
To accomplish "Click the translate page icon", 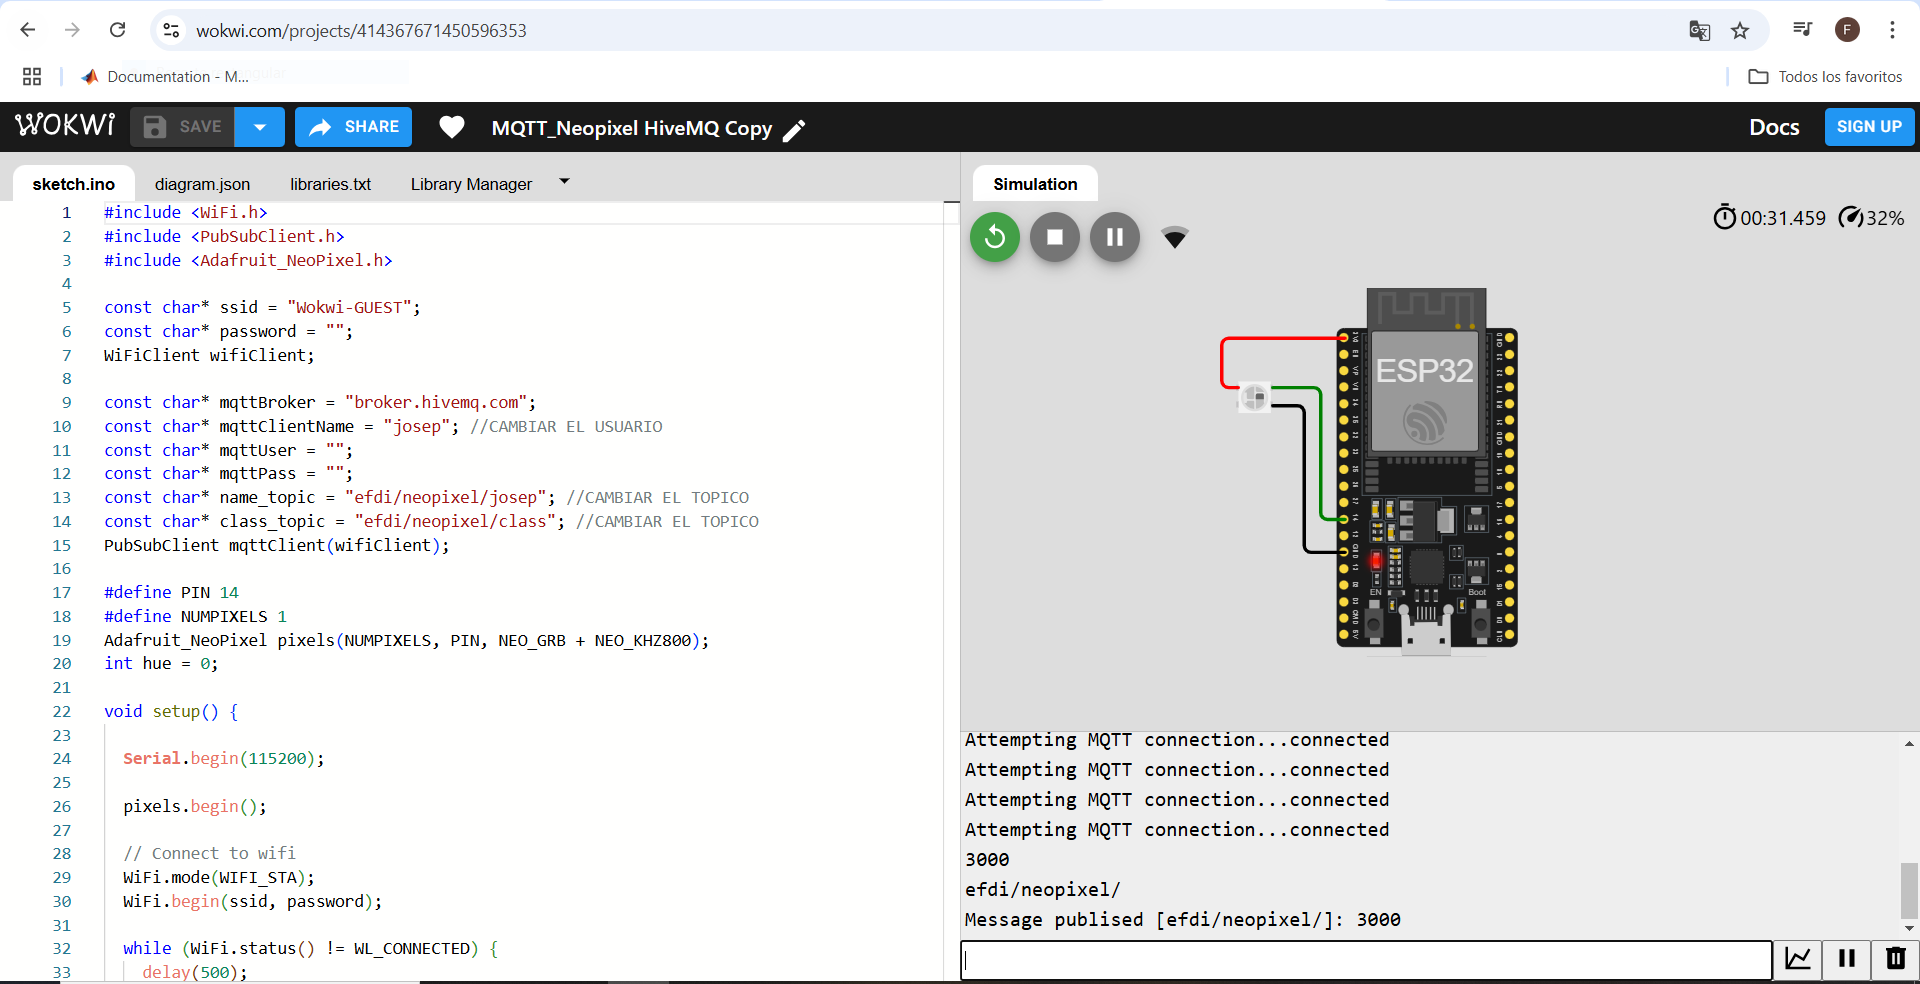I will click(x=1699, y=31).
